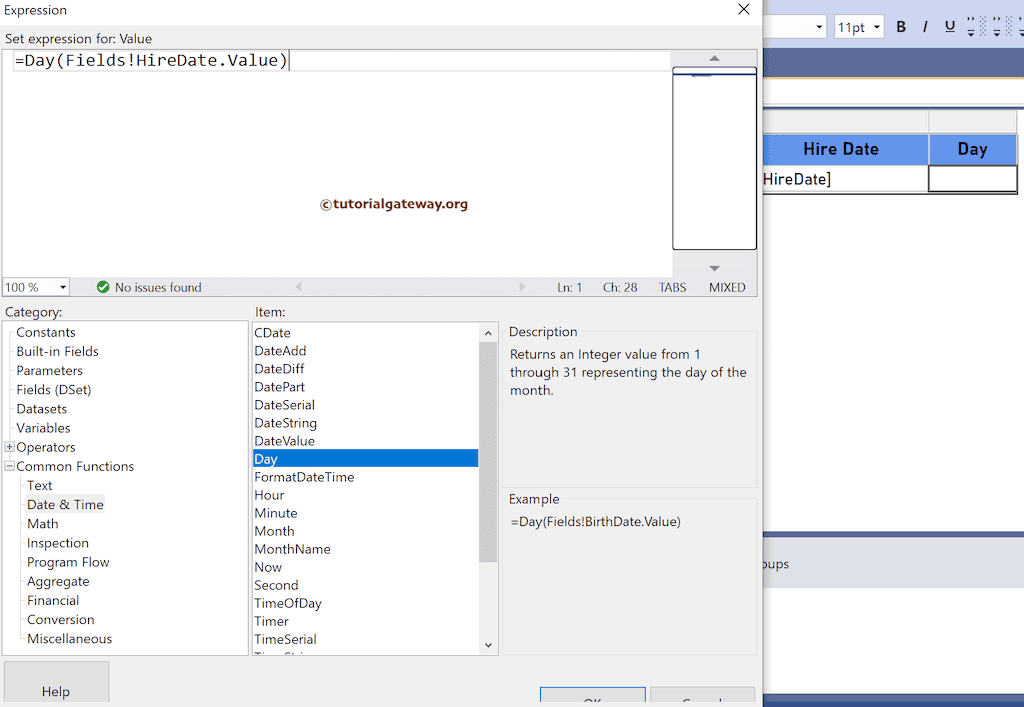Select the Program Flow function category
Image resolution: width=1024 pixels, height=707 pixels.
68,562
